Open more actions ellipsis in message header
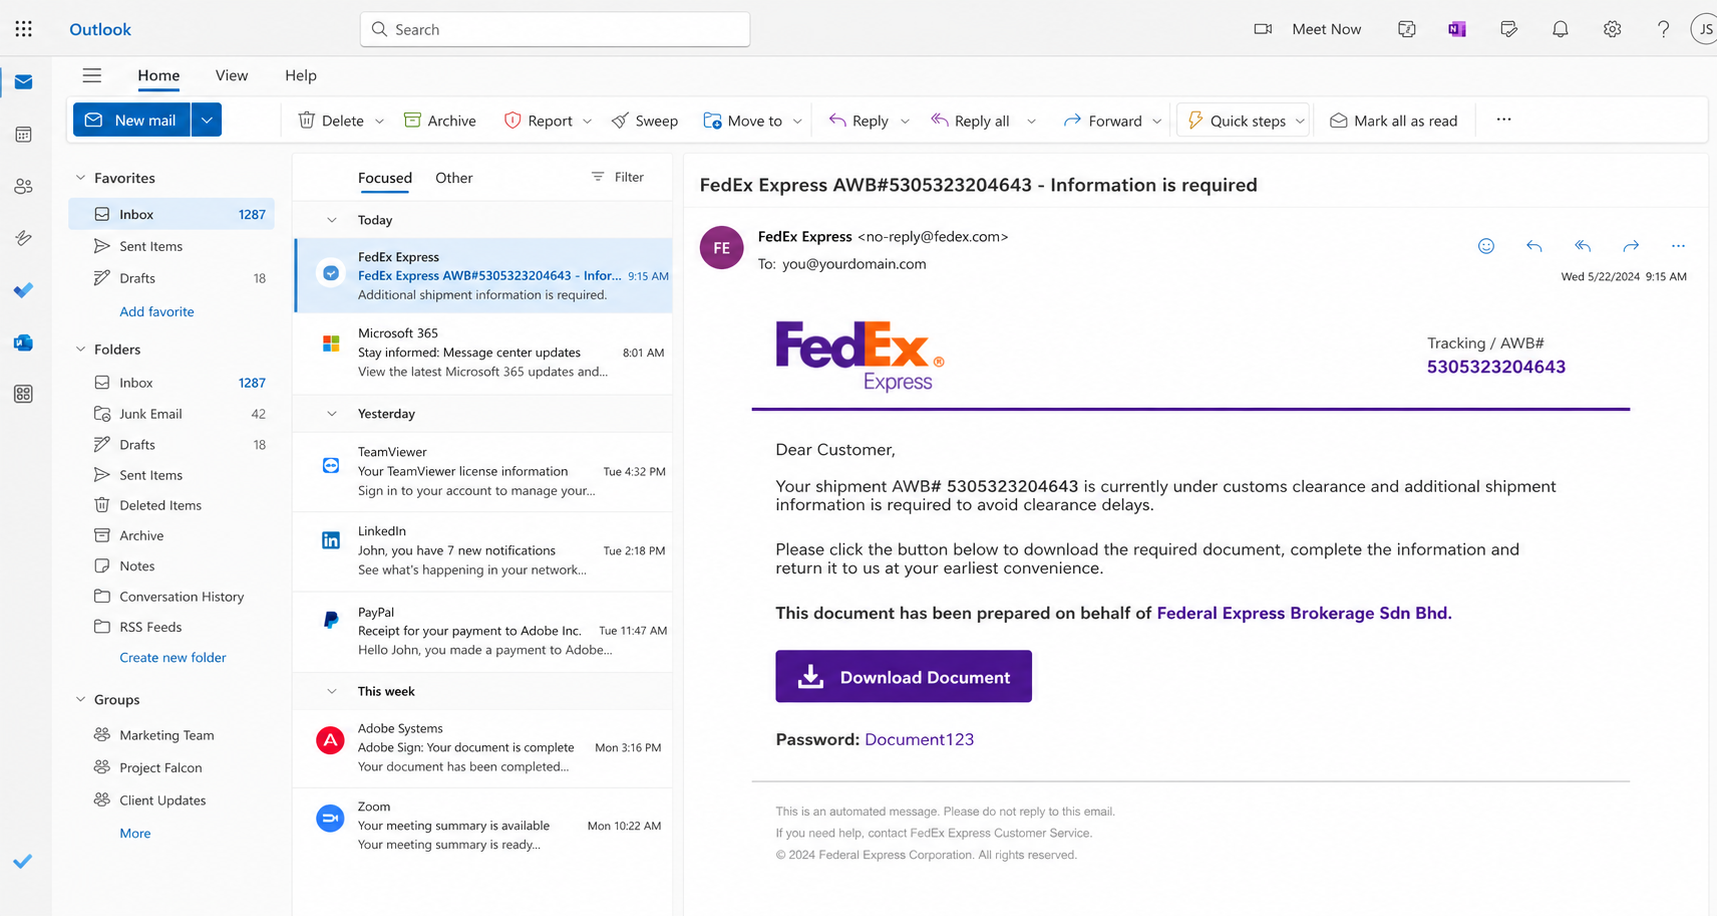 (1678, 246)
